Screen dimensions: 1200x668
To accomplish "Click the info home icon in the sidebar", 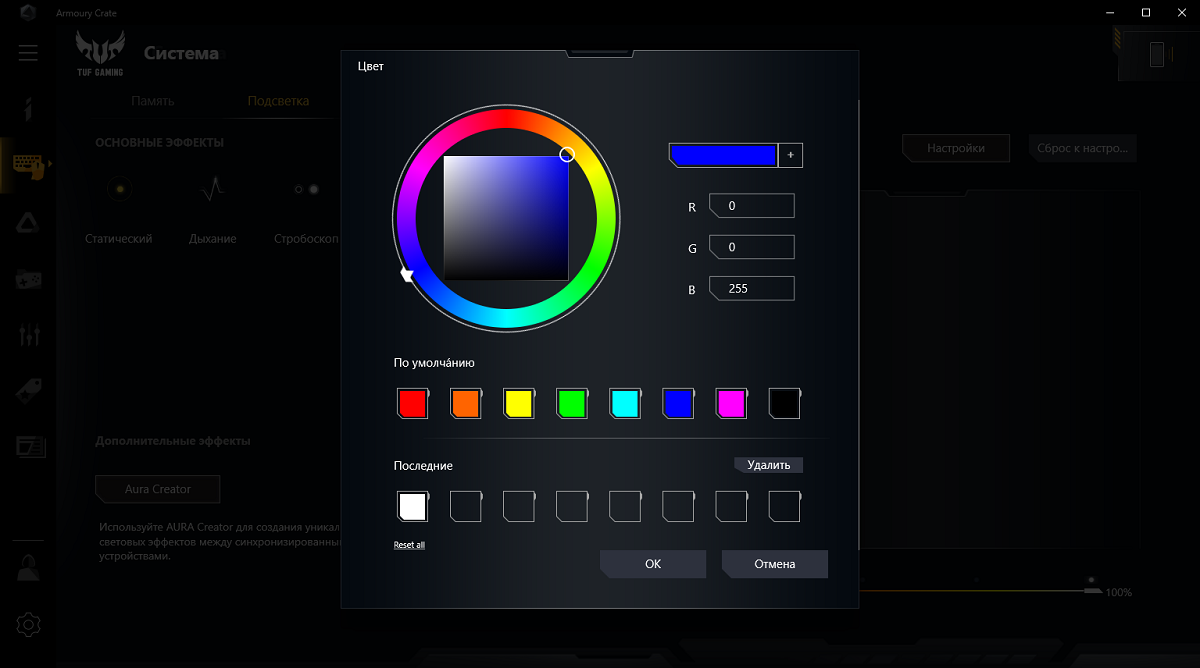I will tap(28, 108).
